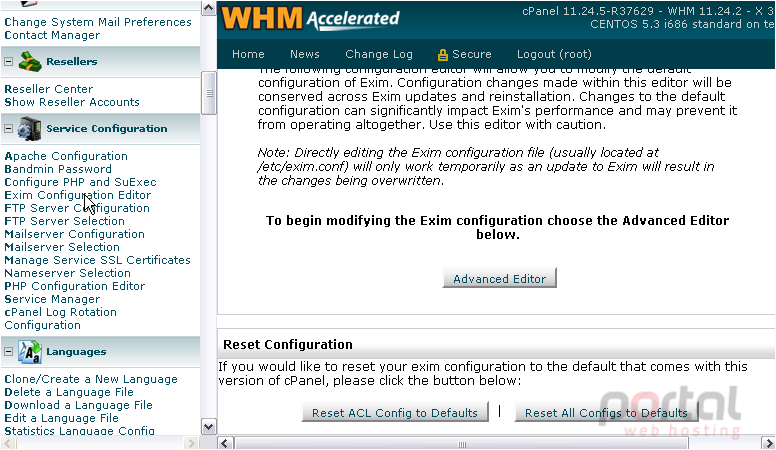Viewport: 776px width, 450px height.
Task: Open PHP Configuration Editor link
Action: tap(75, 286)
